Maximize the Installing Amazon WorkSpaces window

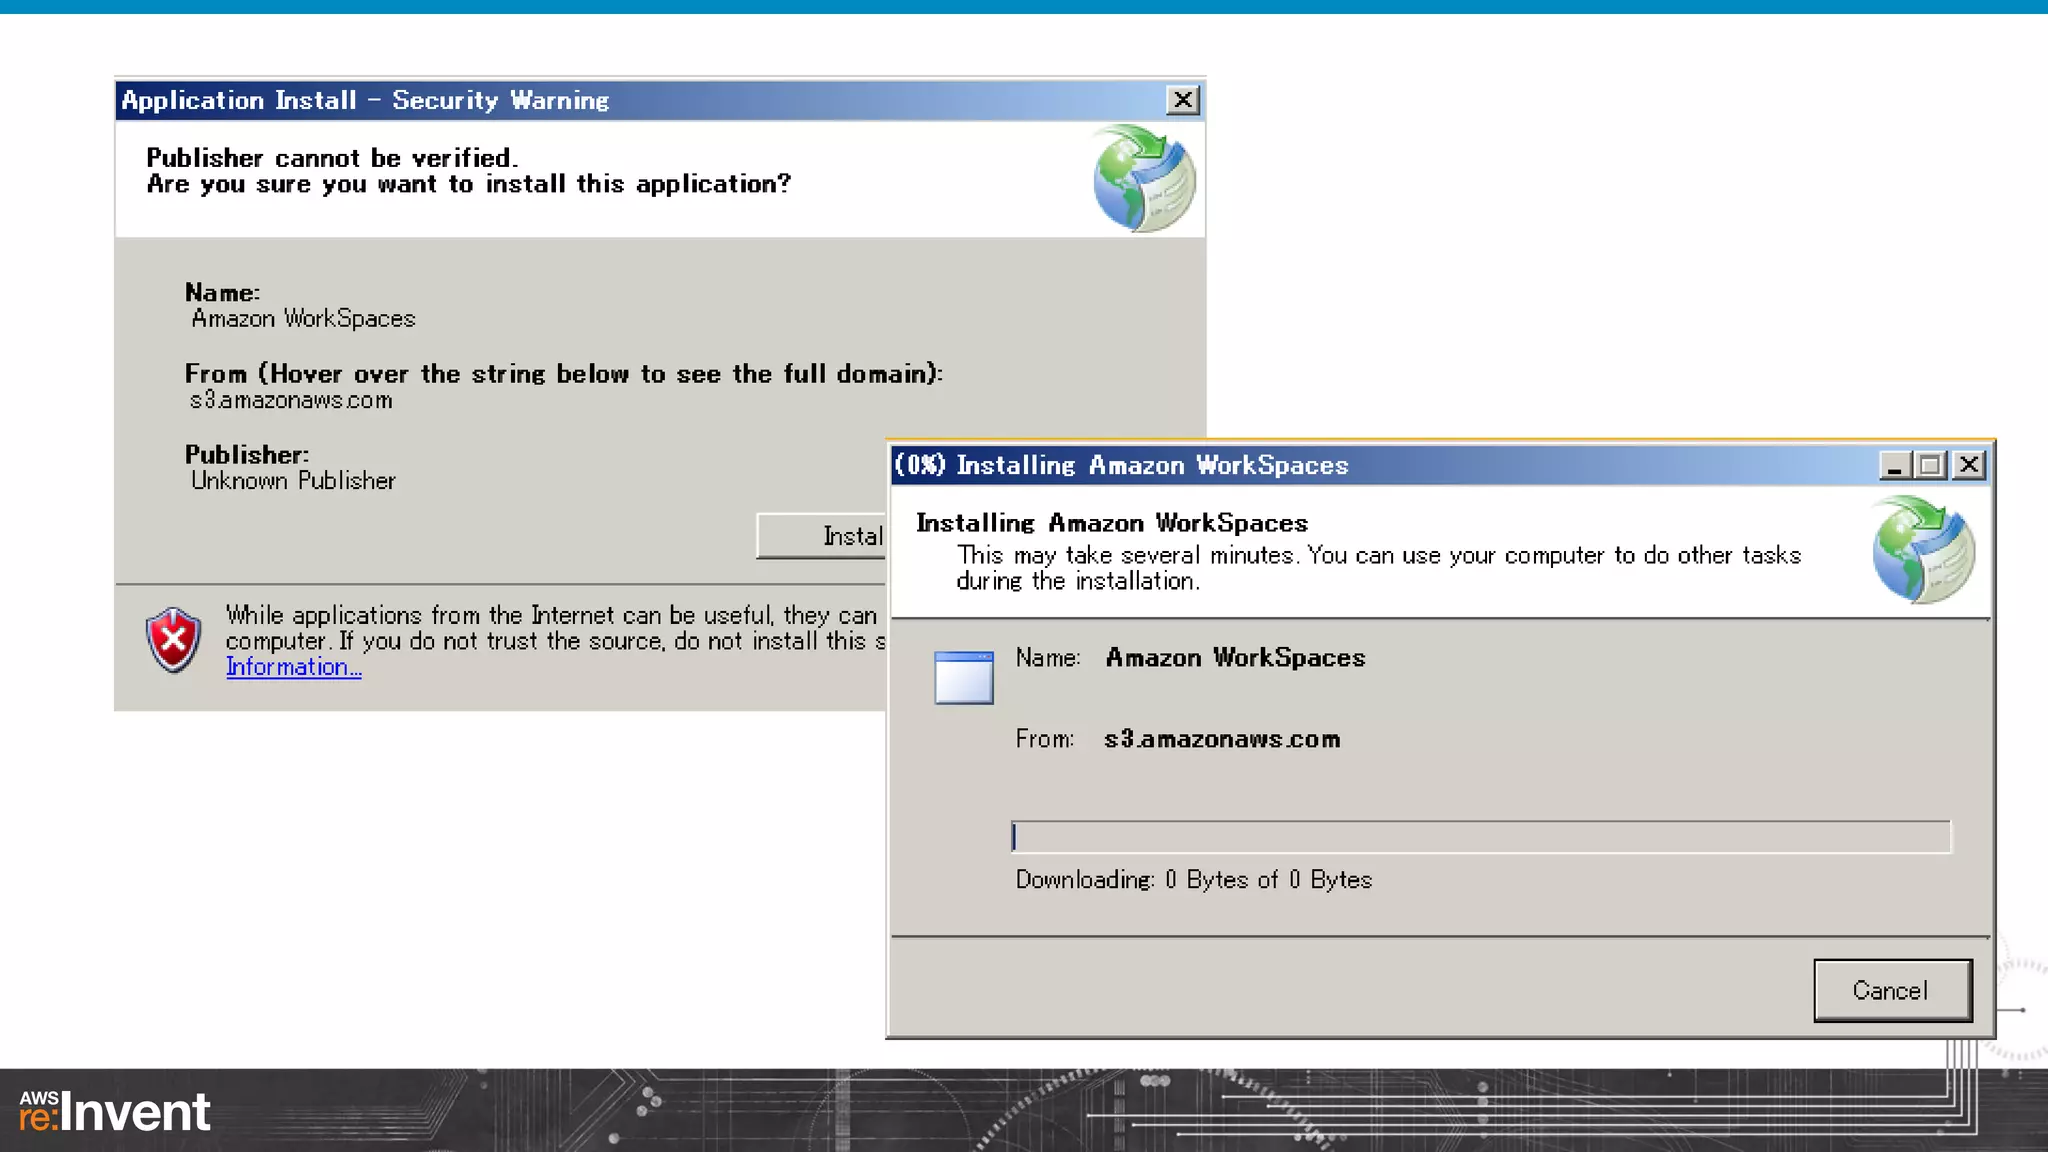pos(1931,465)
